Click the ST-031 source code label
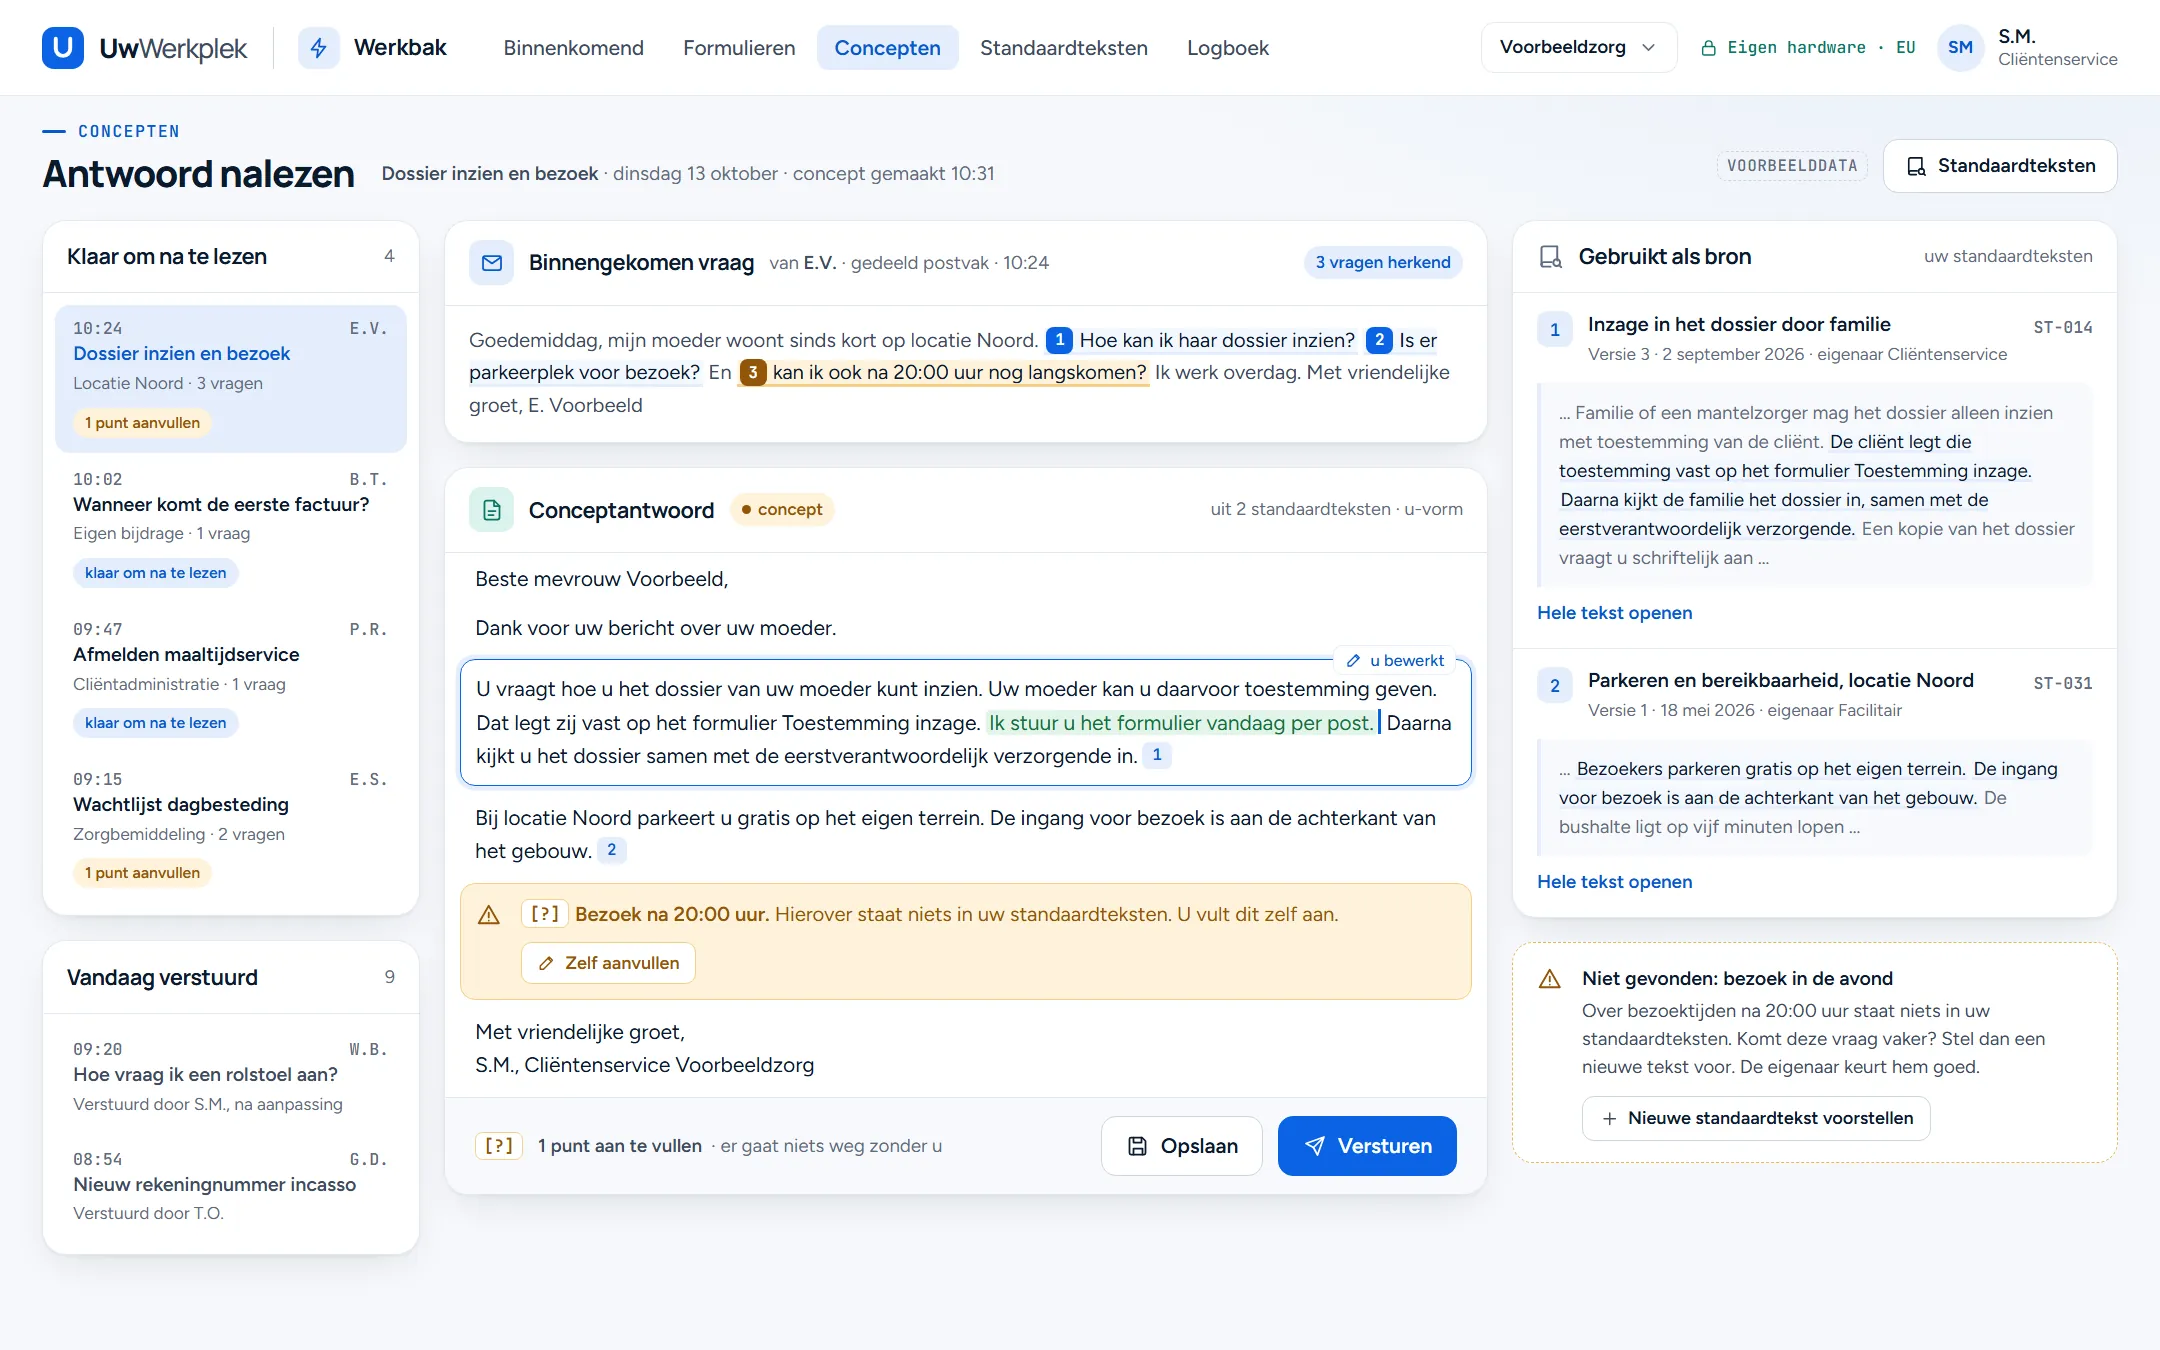The width and height of the screenshot is (2160, 1350). pos(2062,683)
